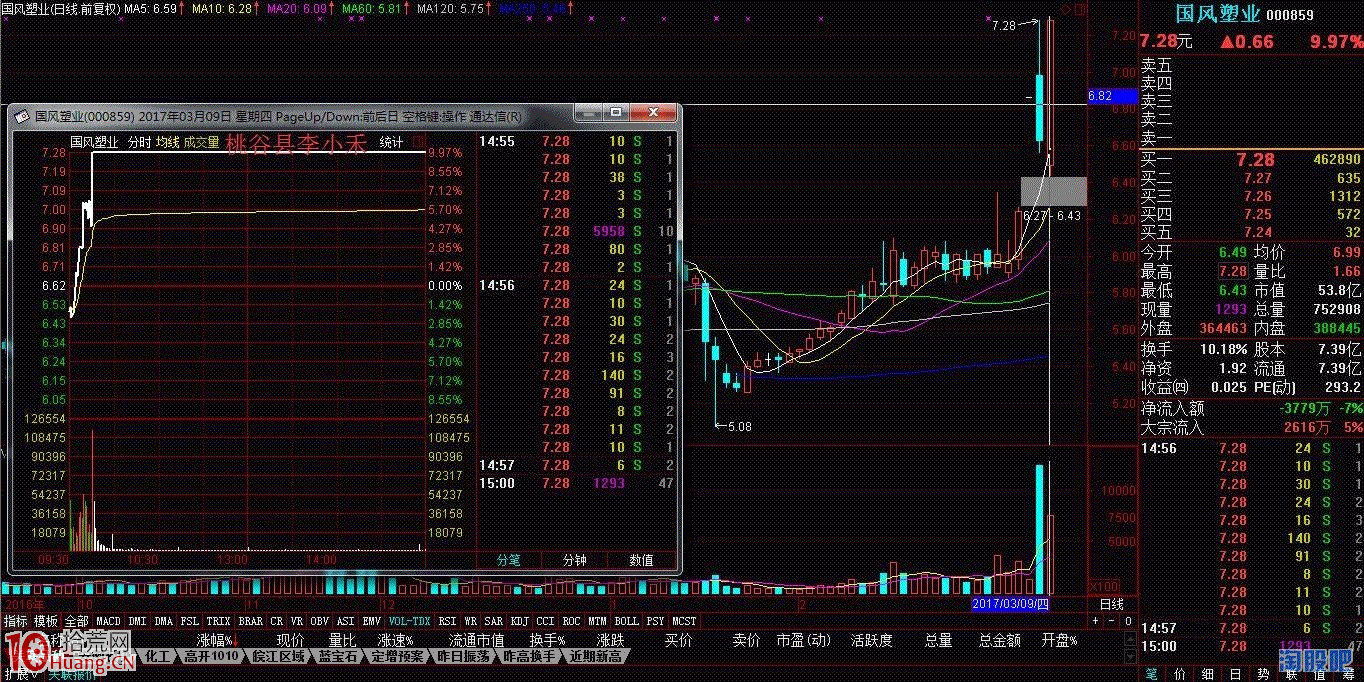Screen dimensions: 1364x682
Task: Select the FSL indicator tab
Action: tap(190, 621)
